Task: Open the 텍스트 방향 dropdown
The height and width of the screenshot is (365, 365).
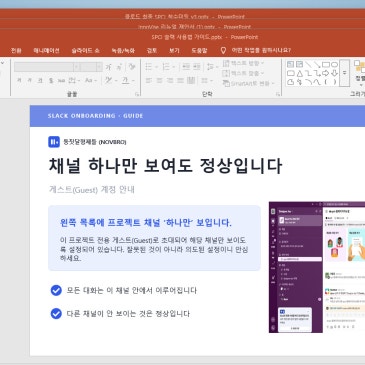Action: [x=243, y=63]
